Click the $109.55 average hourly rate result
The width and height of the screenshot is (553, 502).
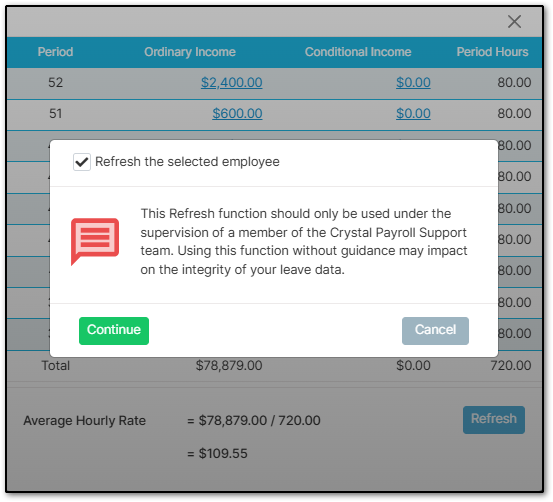(223, 453)
